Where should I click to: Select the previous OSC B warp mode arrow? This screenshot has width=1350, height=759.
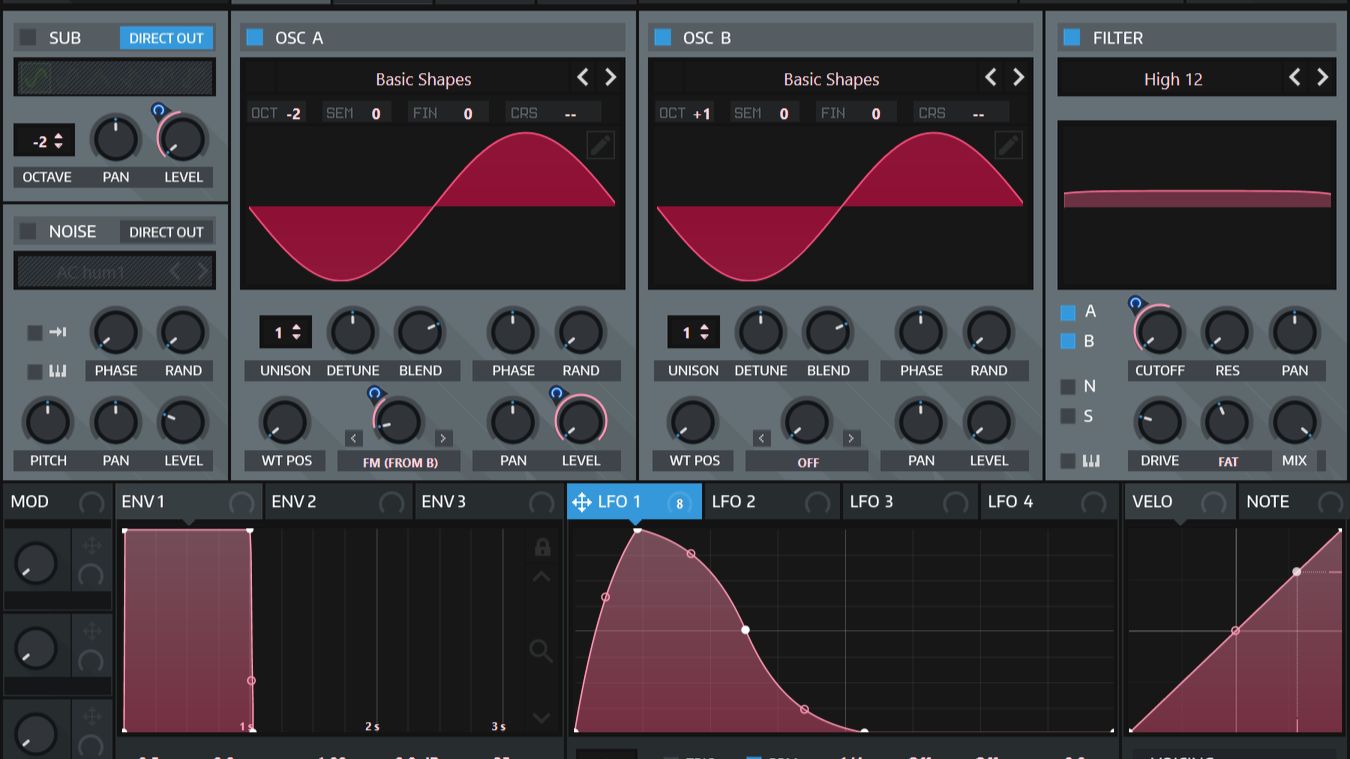[762, 438]
